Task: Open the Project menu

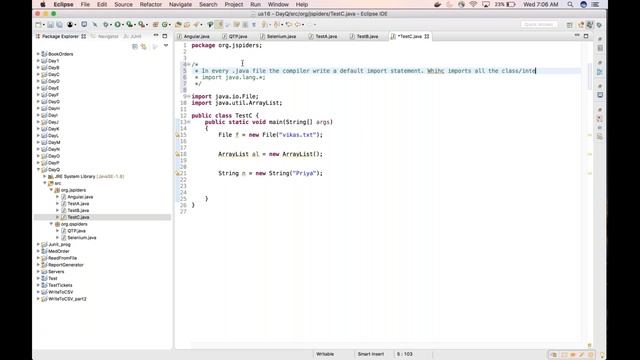Action: (x=233, y=4)
